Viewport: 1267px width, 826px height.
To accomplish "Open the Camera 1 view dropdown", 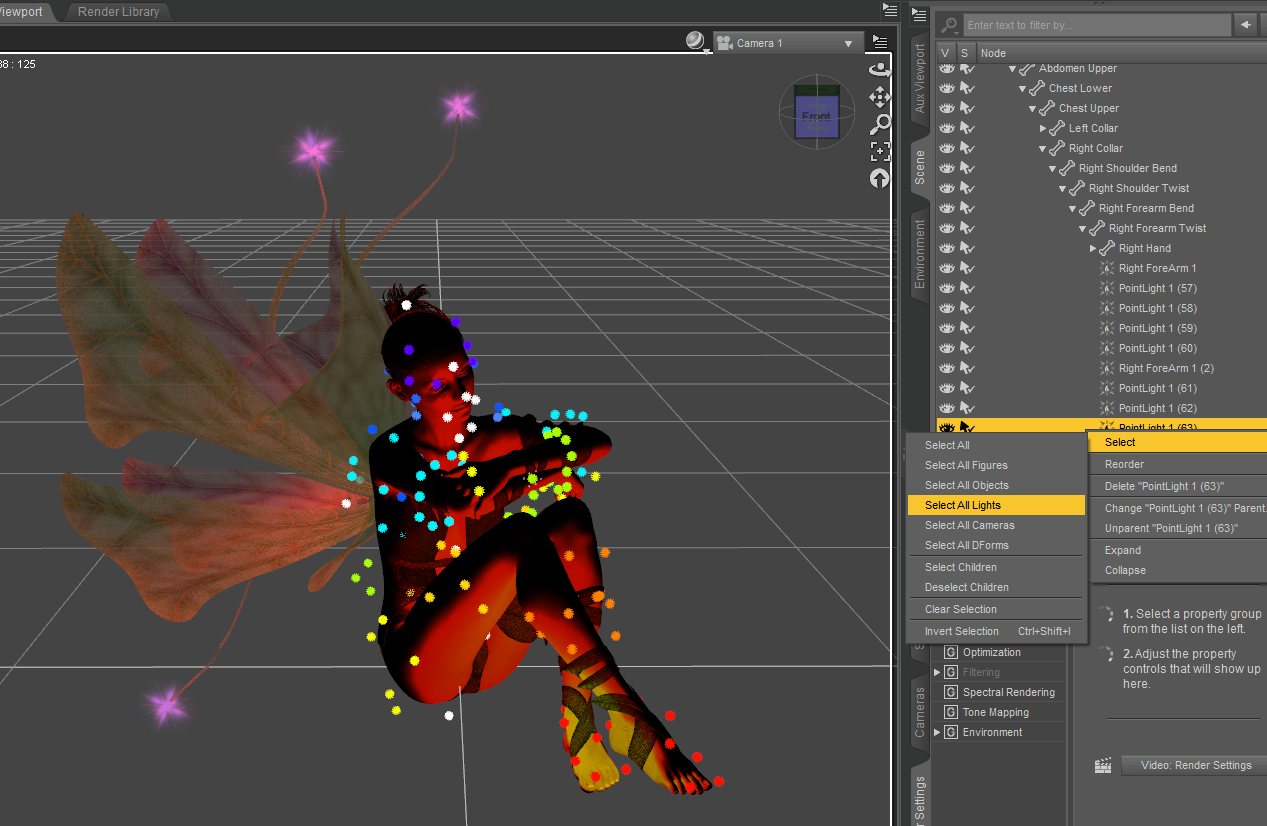I will [788, 43].
